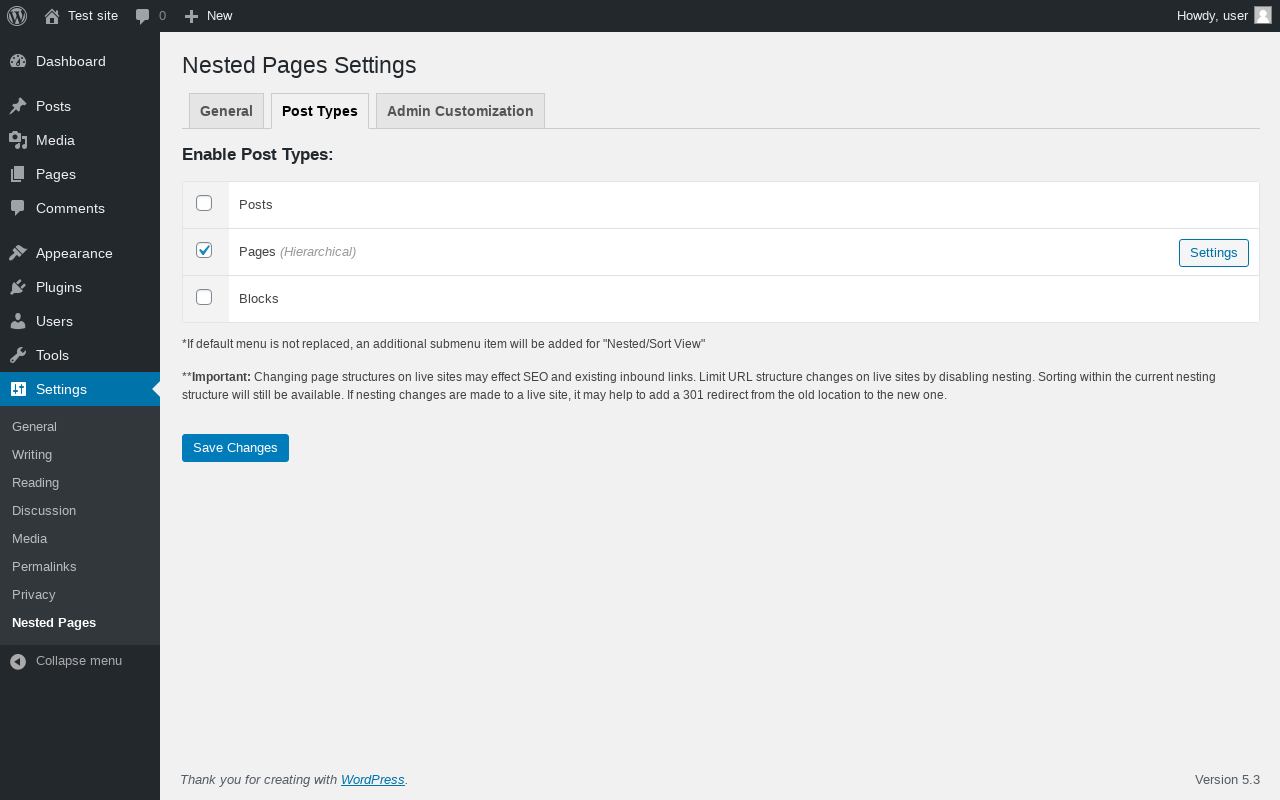This screenshot has width=1280, height=800.
Task: Open the Settings menu label
Action: tap(61, 389)
